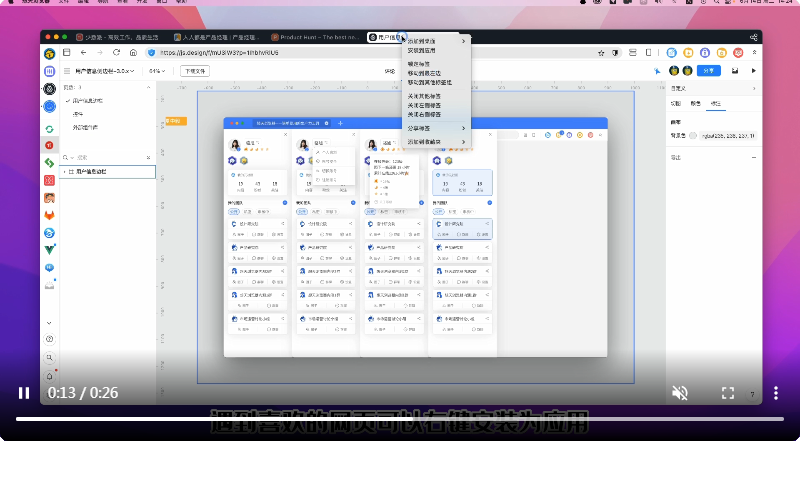Enter fullscreen video mode
The width and height of the screenshot is (800, 490).
click(x=728, y=393)
